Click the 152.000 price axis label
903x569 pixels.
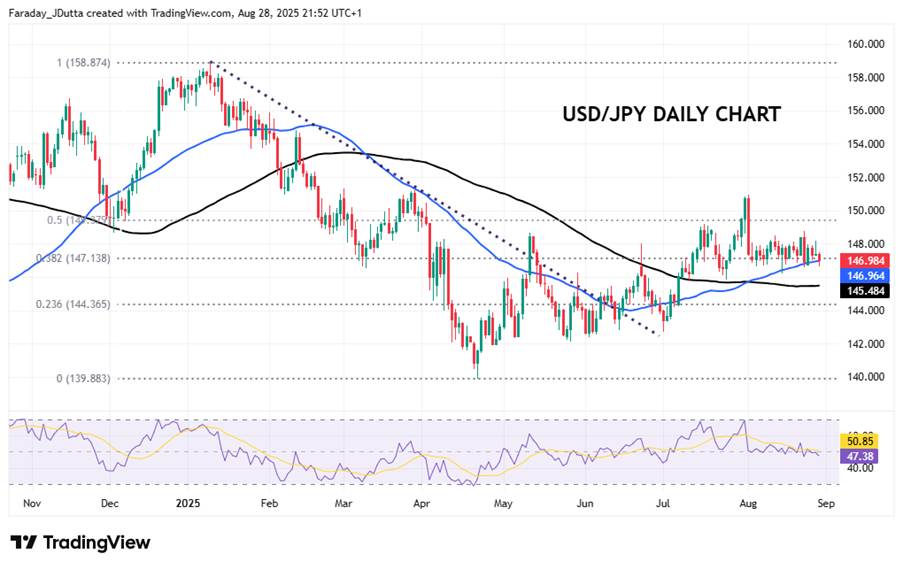click(867, 177)
